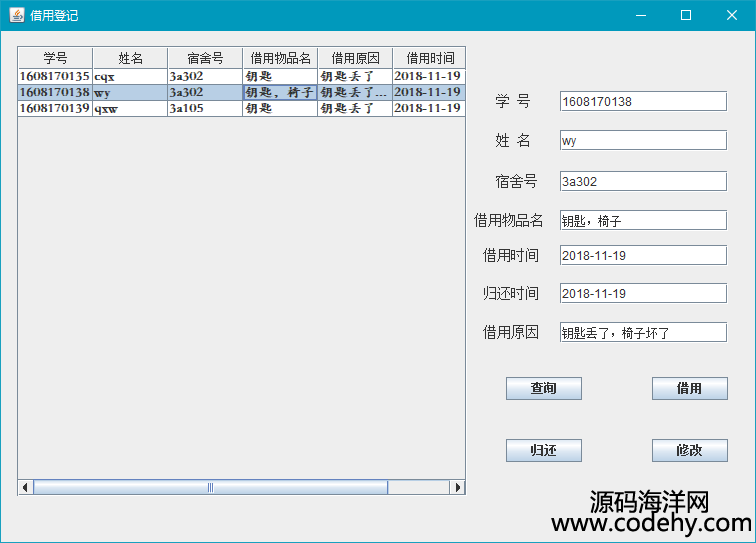756x543 pixels.
Task: Select the 3a105 dormitory cell
Action: [205, 108]
